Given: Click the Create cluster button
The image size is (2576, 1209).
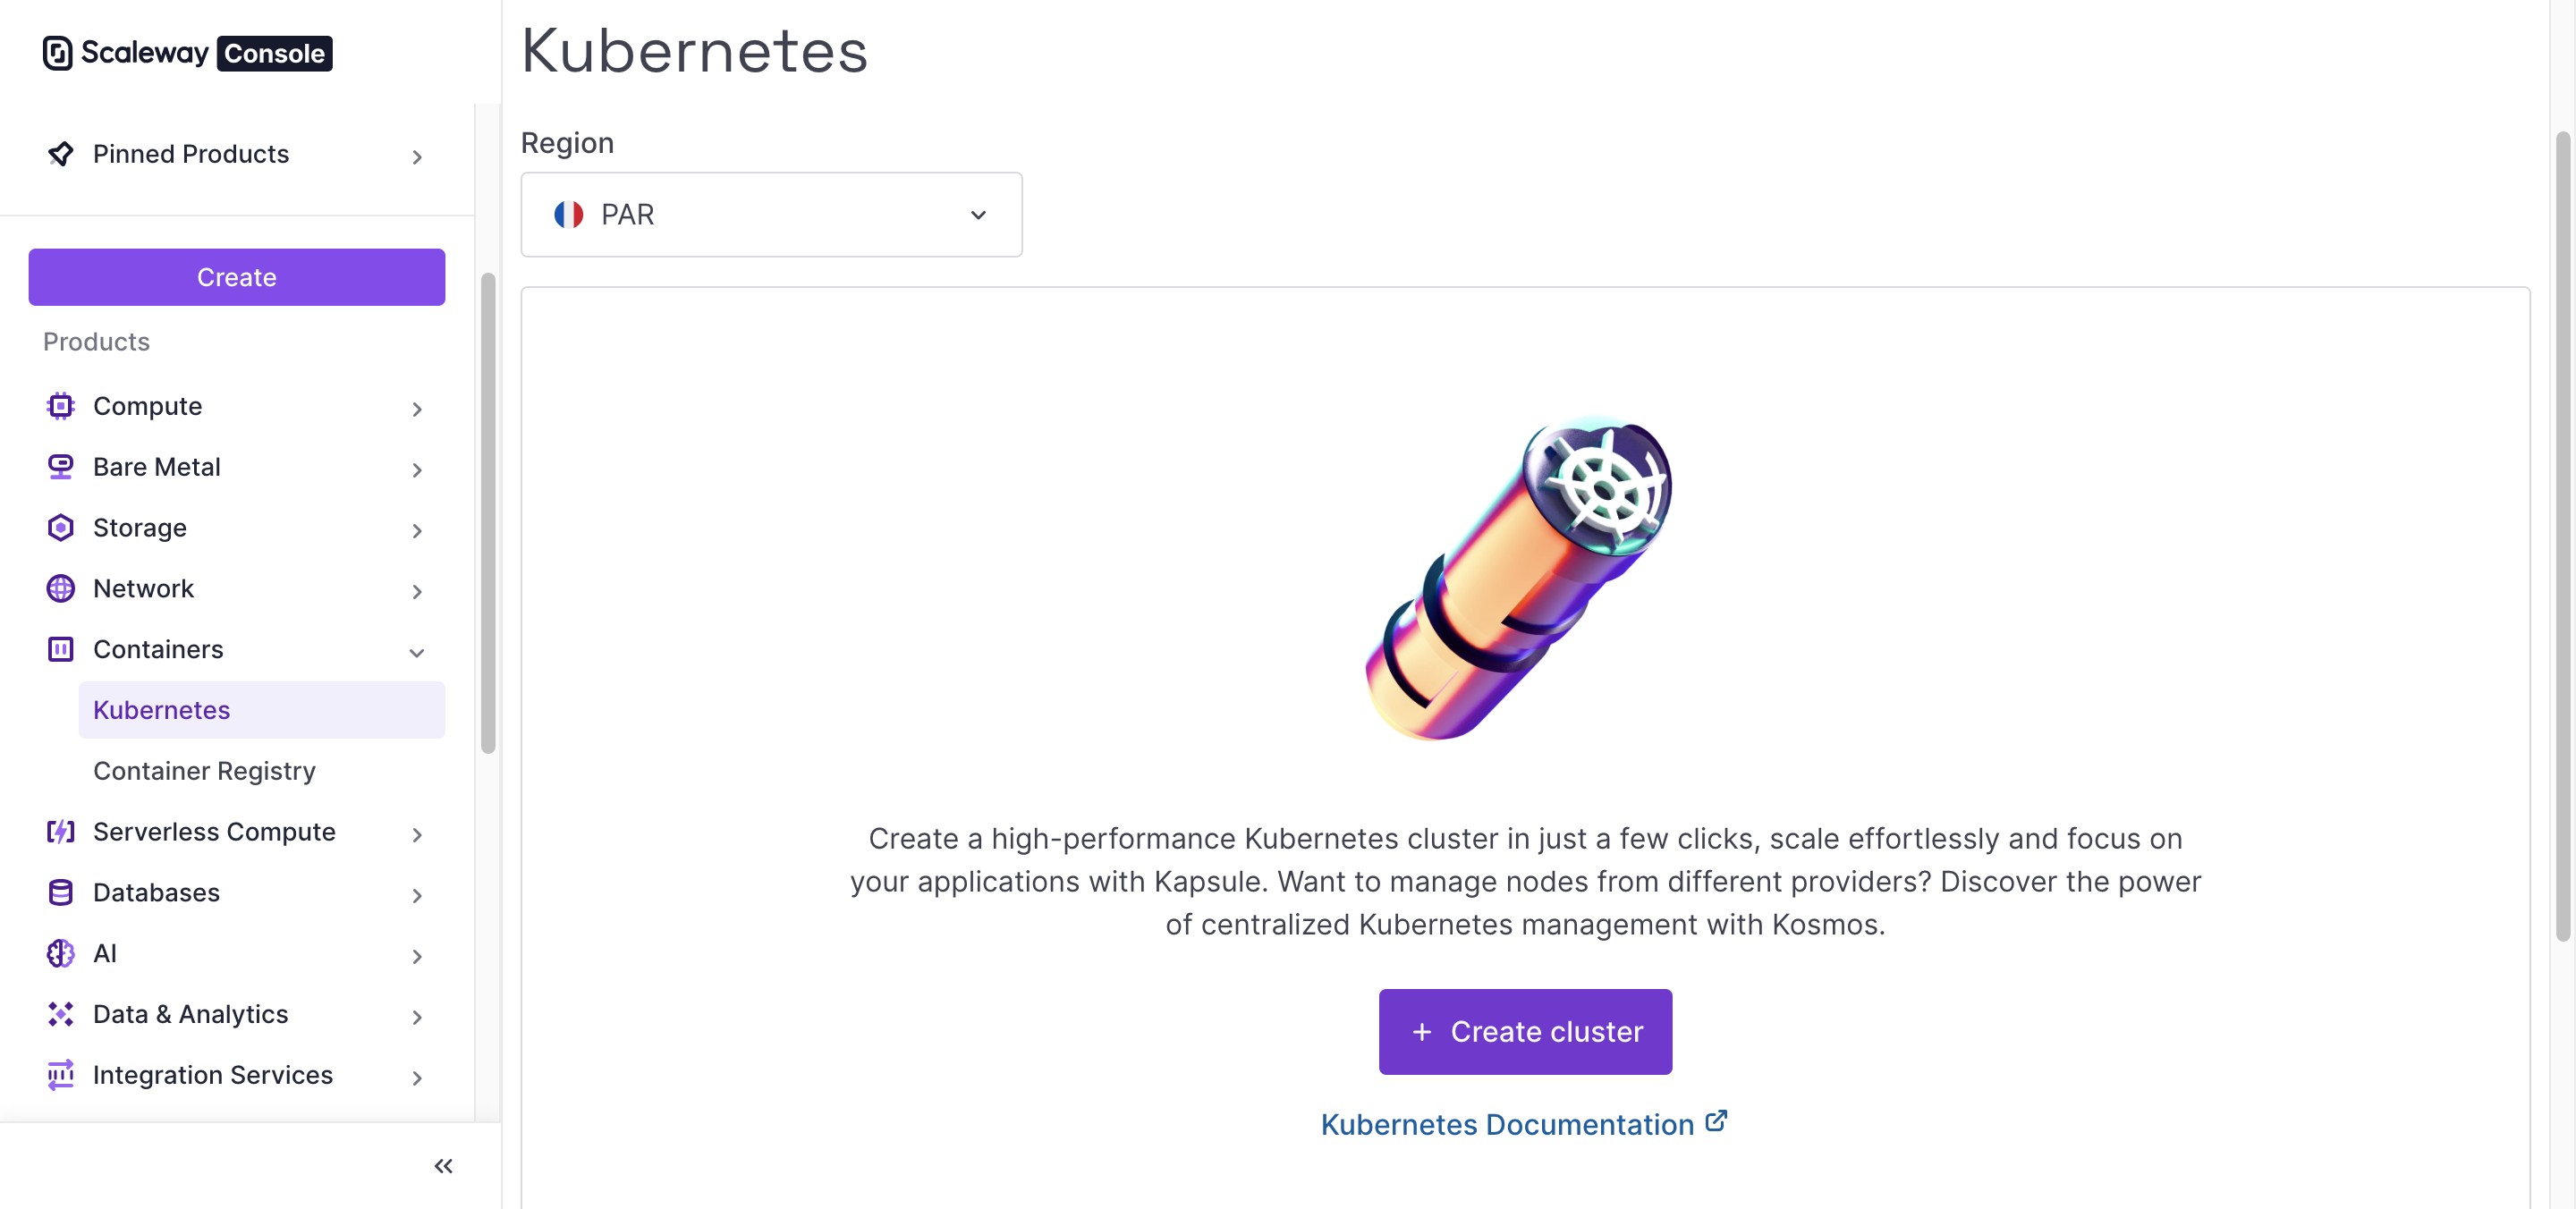Looking at the screenshot, I should point(1525,1032).
